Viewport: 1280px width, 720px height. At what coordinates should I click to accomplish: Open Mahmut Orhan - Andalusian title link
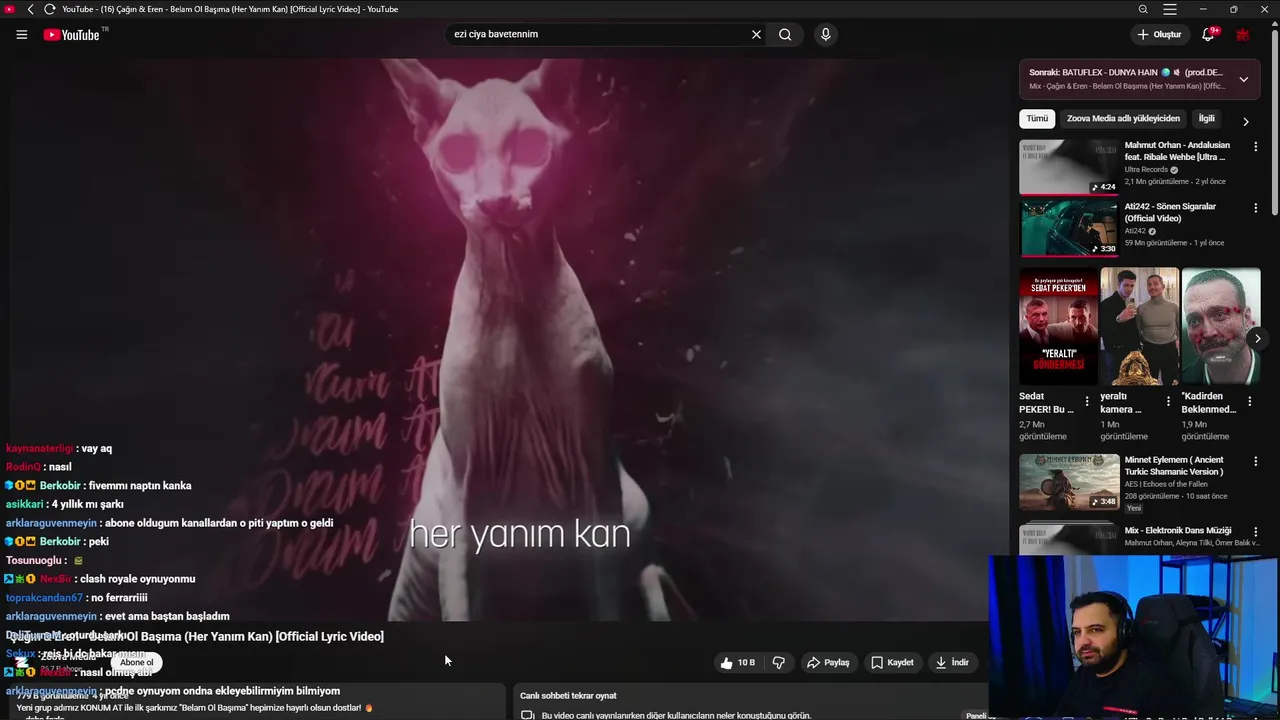pyautogui.click(x=1177, y=151)
